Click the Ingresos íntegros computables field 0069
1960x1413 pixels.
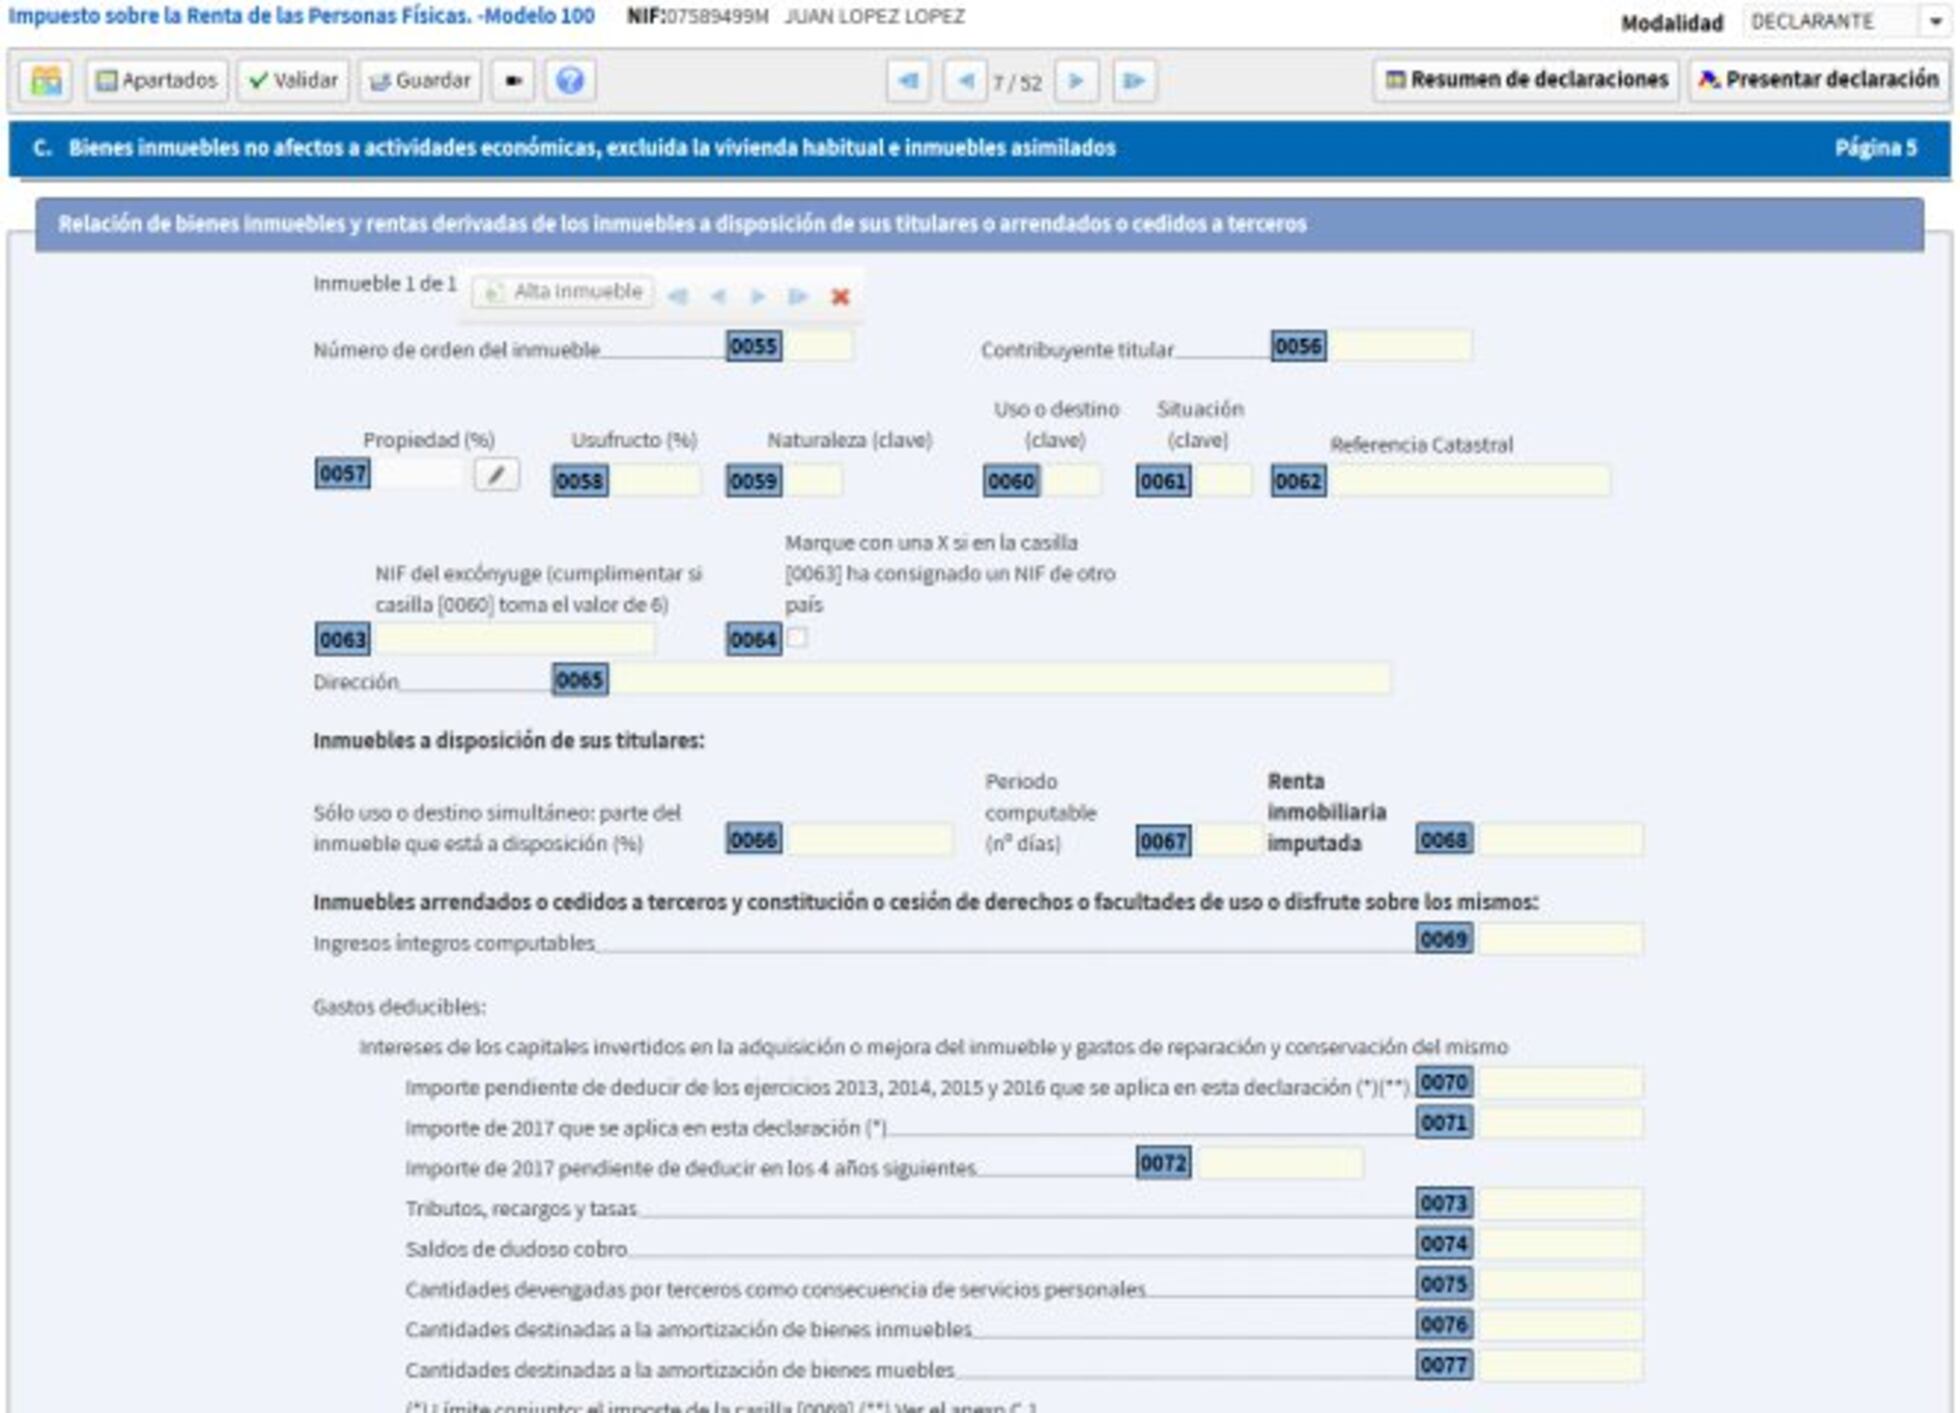pos(1559,939)
